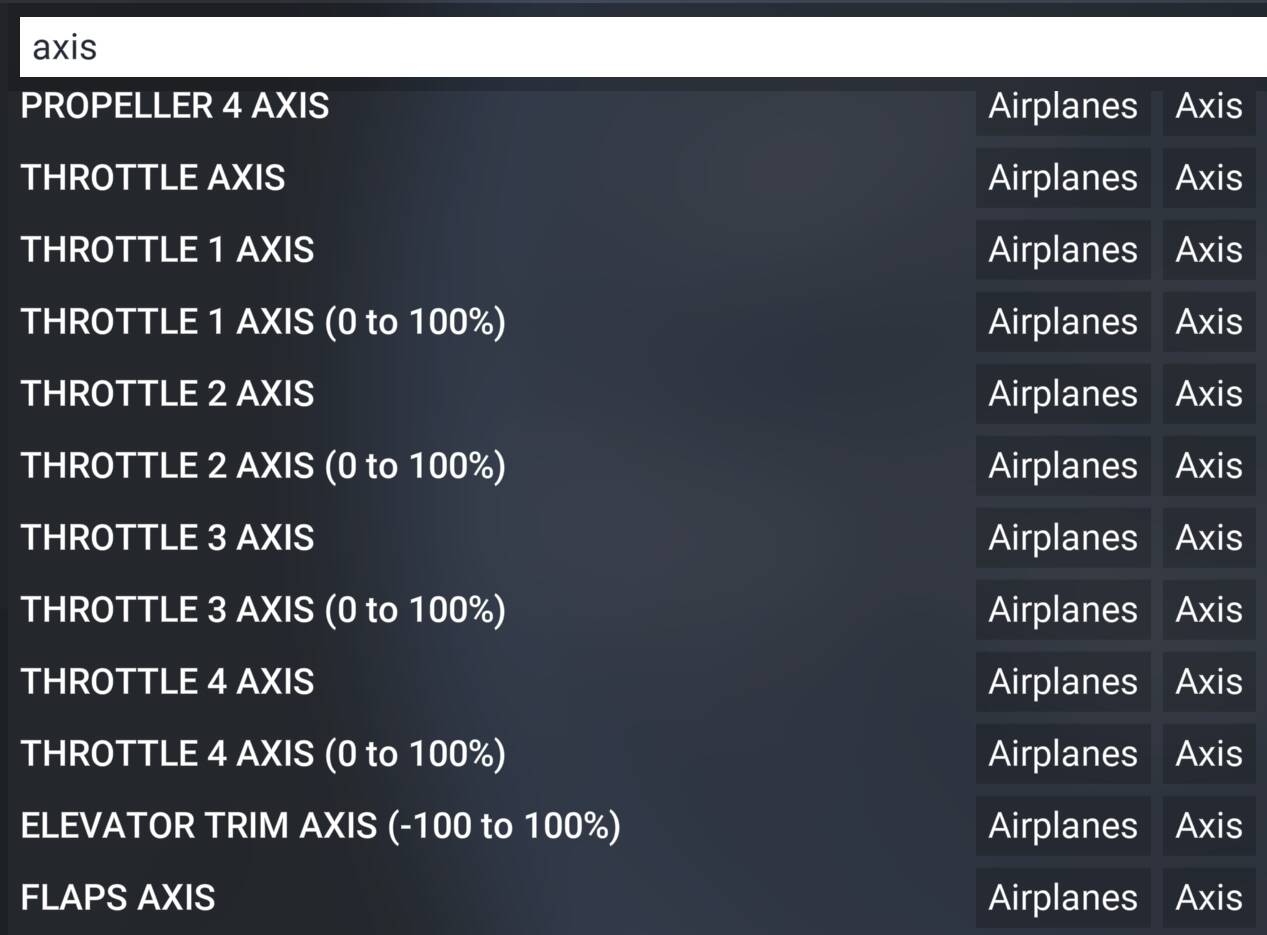Click Airplanes tag on THROTTLE 4 AXIS row

click(x=1063, y=682)
